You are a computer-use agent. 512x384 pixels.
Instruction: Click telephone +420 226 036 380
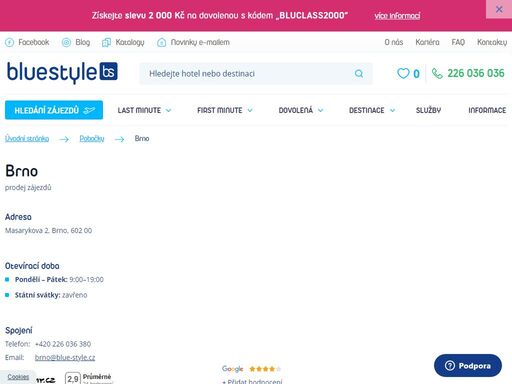pos(63,344)
